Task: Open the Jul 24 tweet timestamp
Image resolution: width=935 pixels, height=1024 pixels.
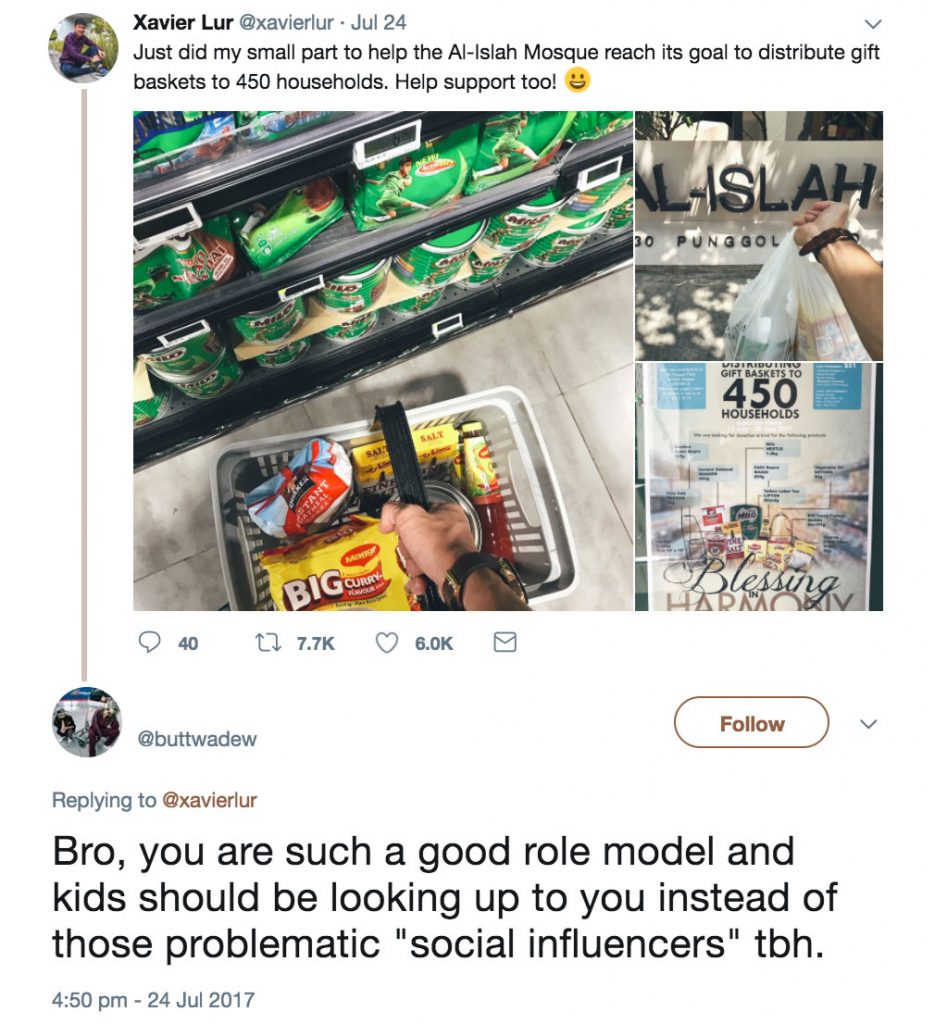Action: (x=378, y=23)
